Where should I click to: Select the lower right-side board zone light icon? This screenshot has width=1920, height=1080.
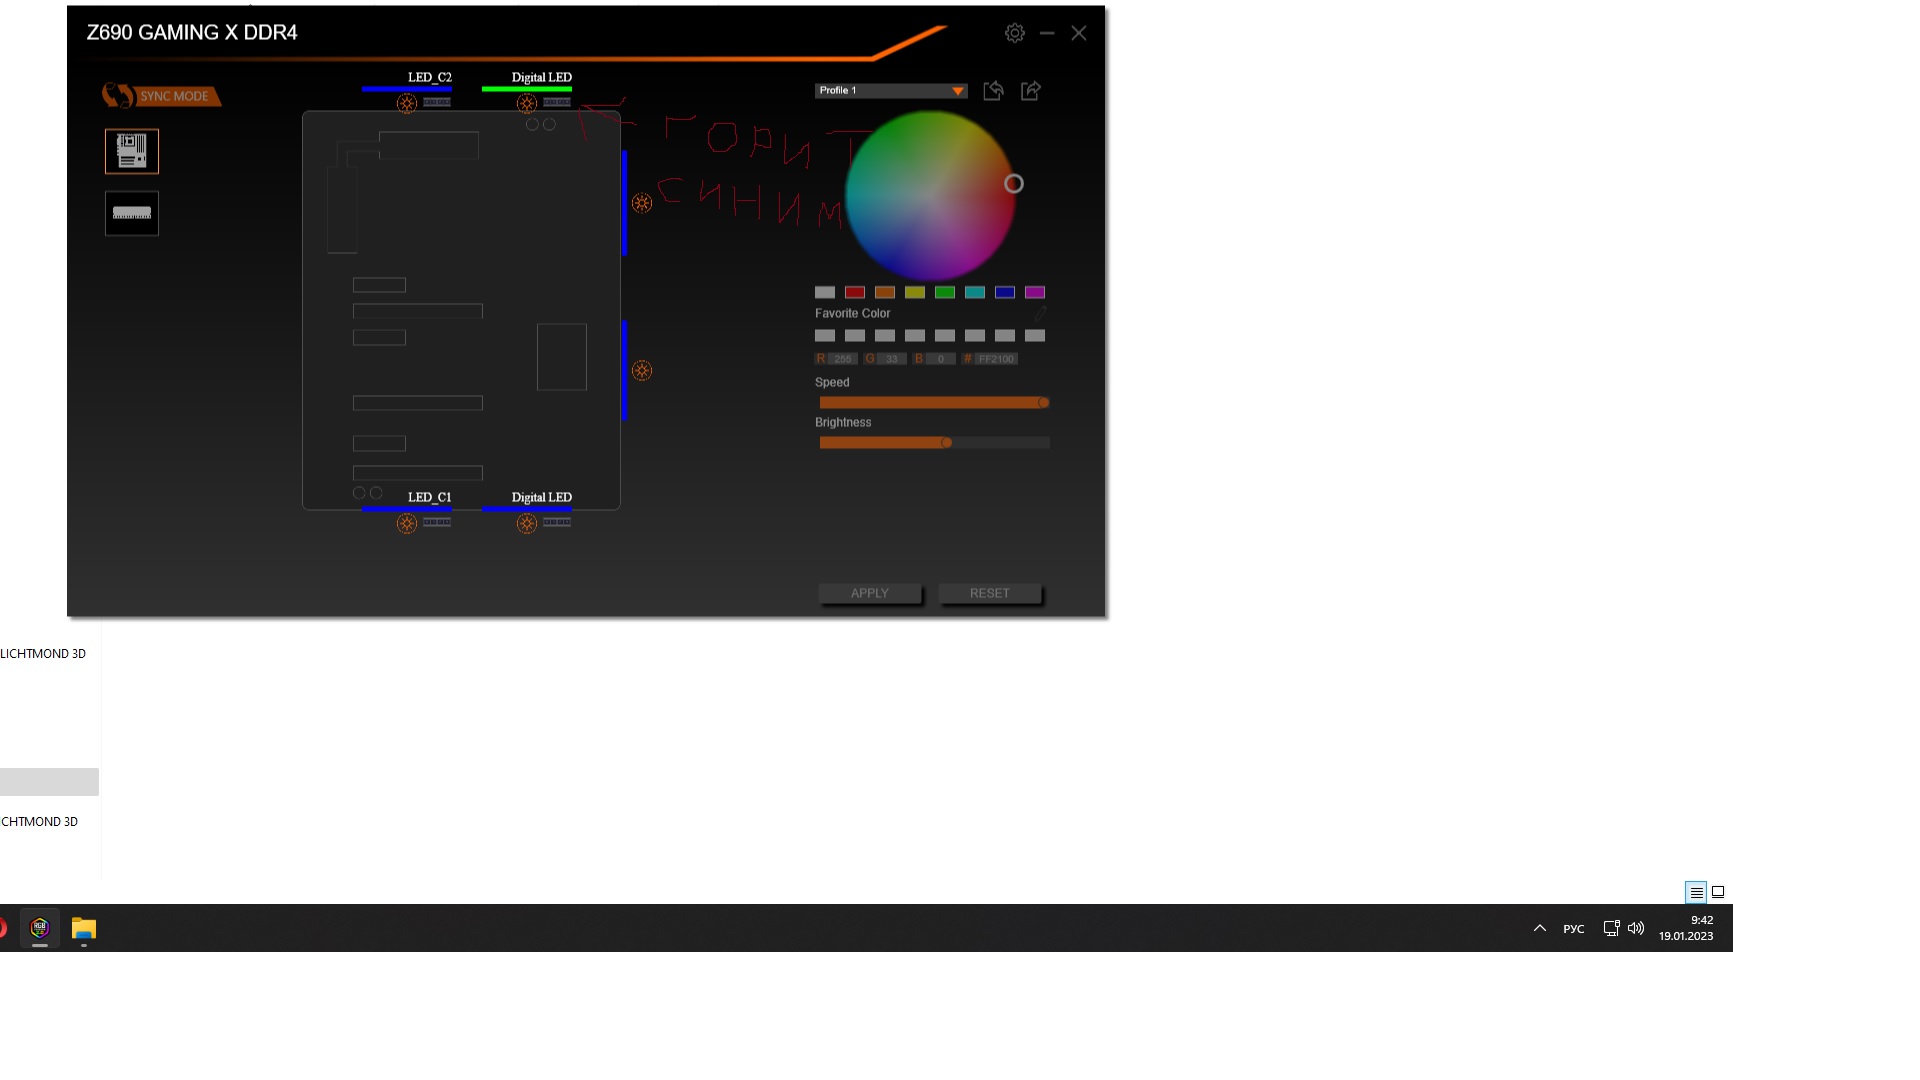[642, 371]
